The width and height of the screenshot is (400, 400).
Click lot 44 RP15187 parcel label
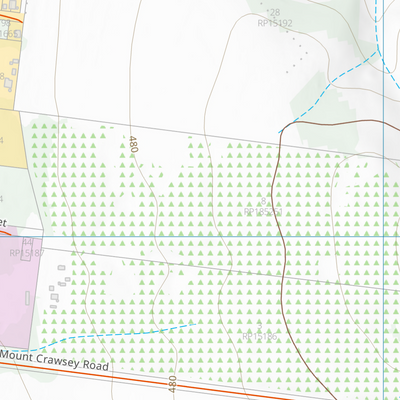coord(27,248)
